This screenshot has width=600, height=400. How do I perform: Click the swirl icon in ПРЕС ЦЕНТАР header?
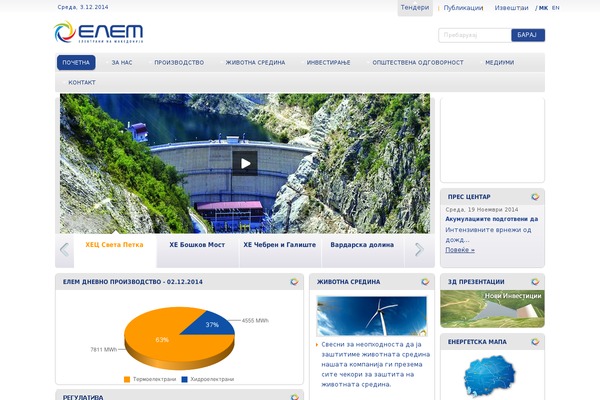535,197
